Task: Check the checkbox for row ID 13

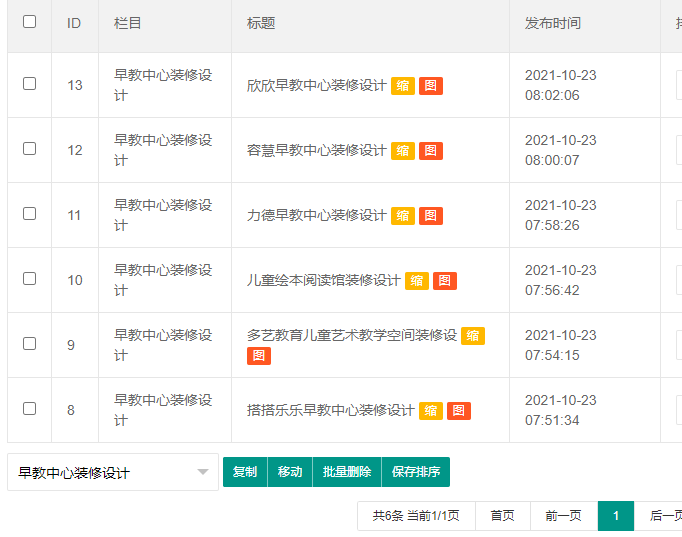Action: coord(29,84)
